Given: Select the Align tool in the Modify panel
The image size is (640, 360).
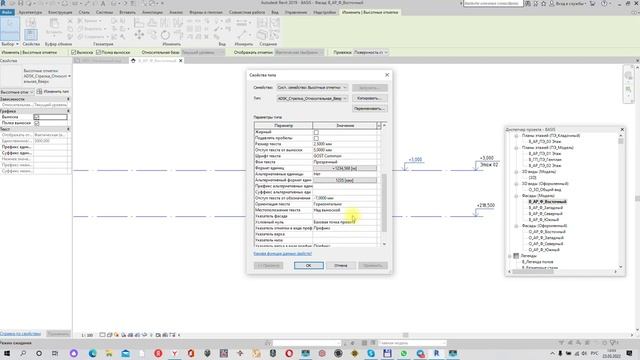Looking at the screenshot, I should 139,23.
